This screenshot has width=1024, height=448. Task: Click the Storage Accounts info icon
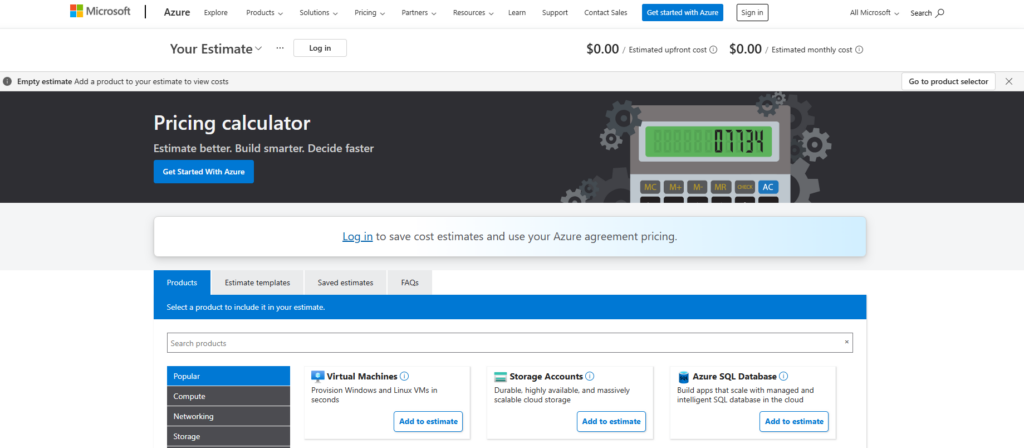[590, 376]
